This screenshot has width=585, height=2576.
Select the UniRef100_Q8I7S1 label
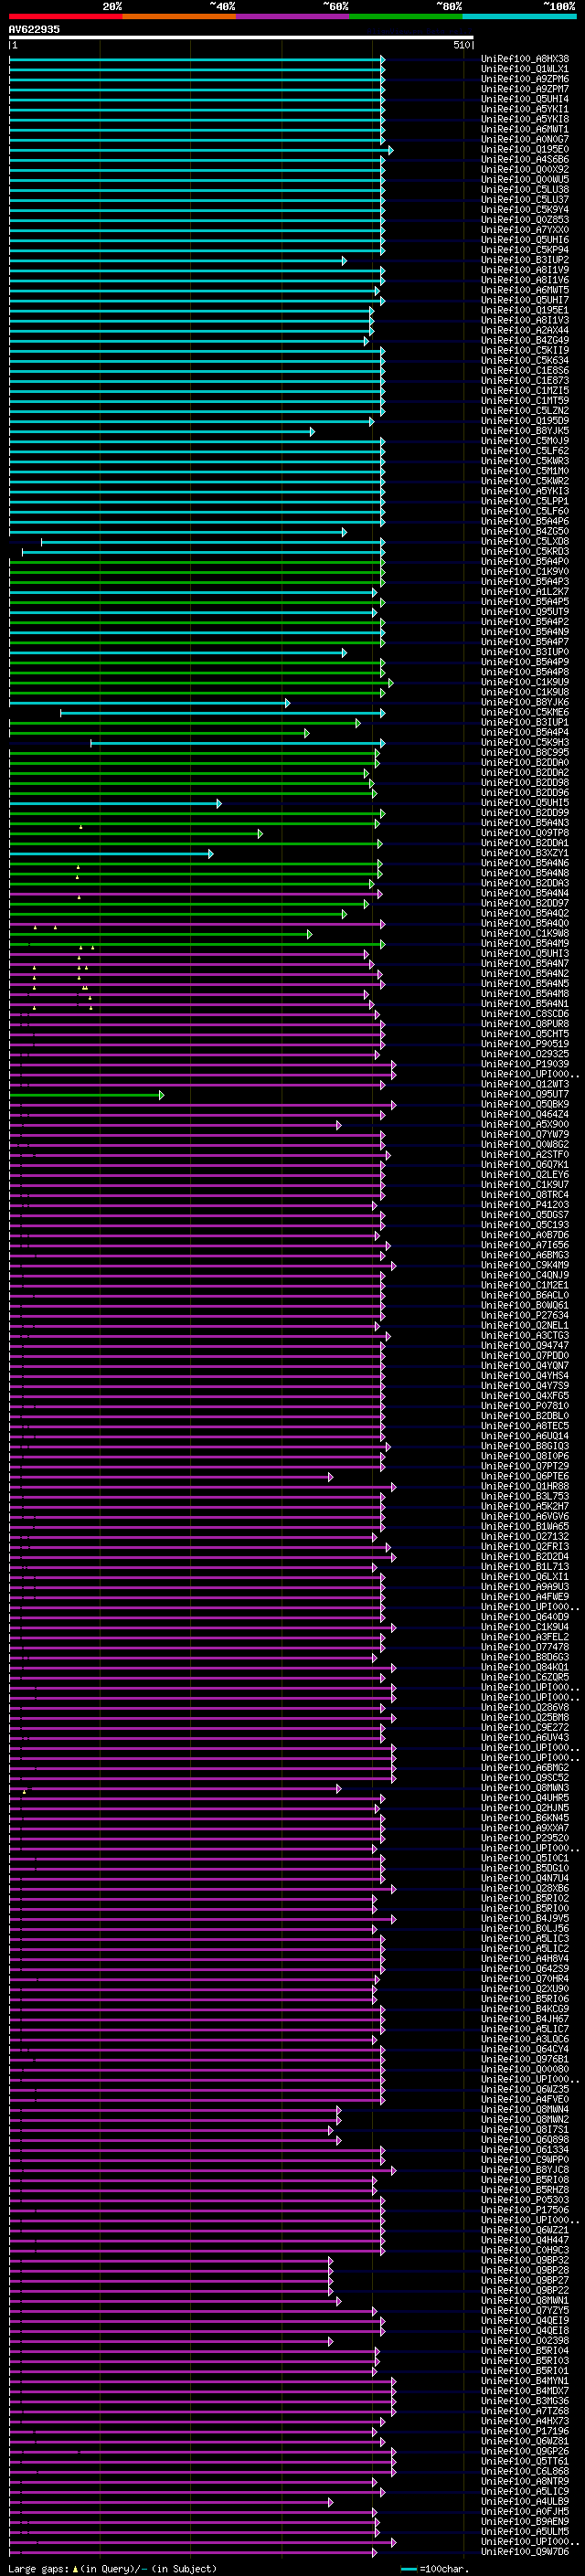(525, 2131)
